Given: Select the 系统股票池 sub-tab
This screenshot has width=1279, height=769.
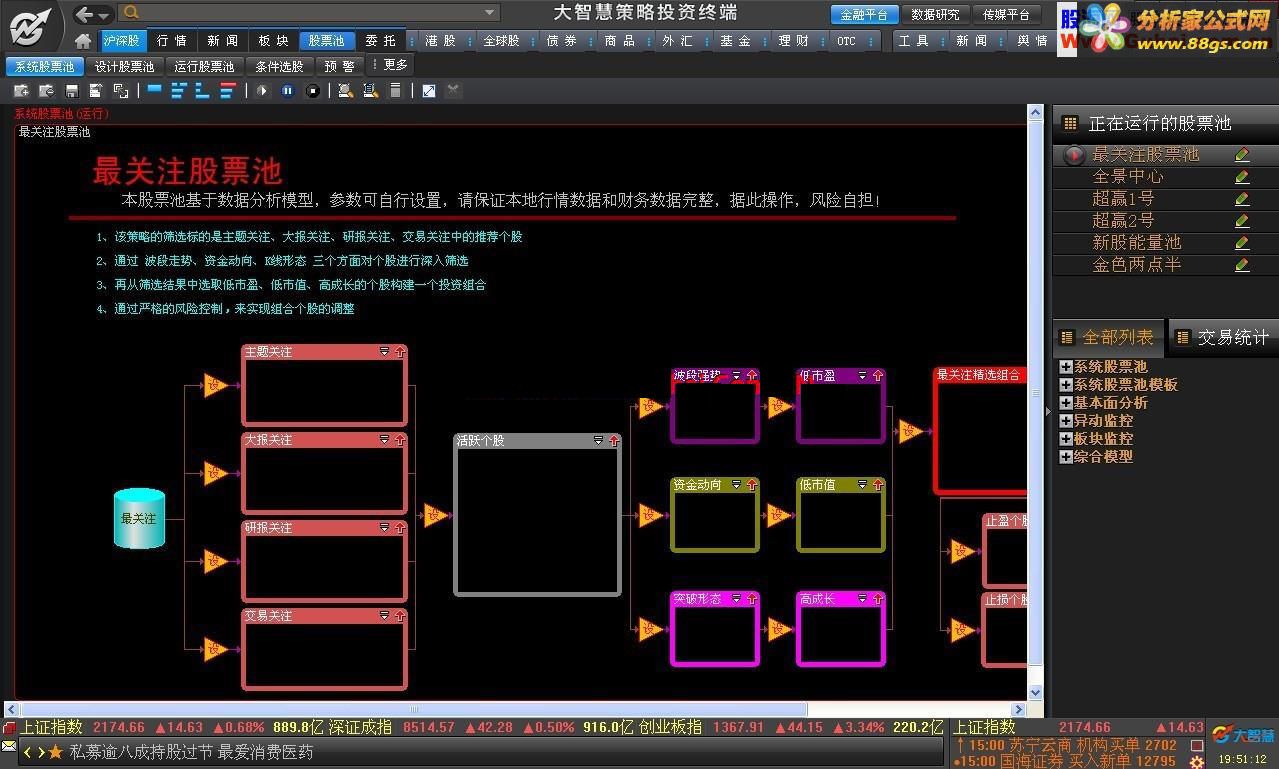Looking at the screenshot, I should coord(45,66).
